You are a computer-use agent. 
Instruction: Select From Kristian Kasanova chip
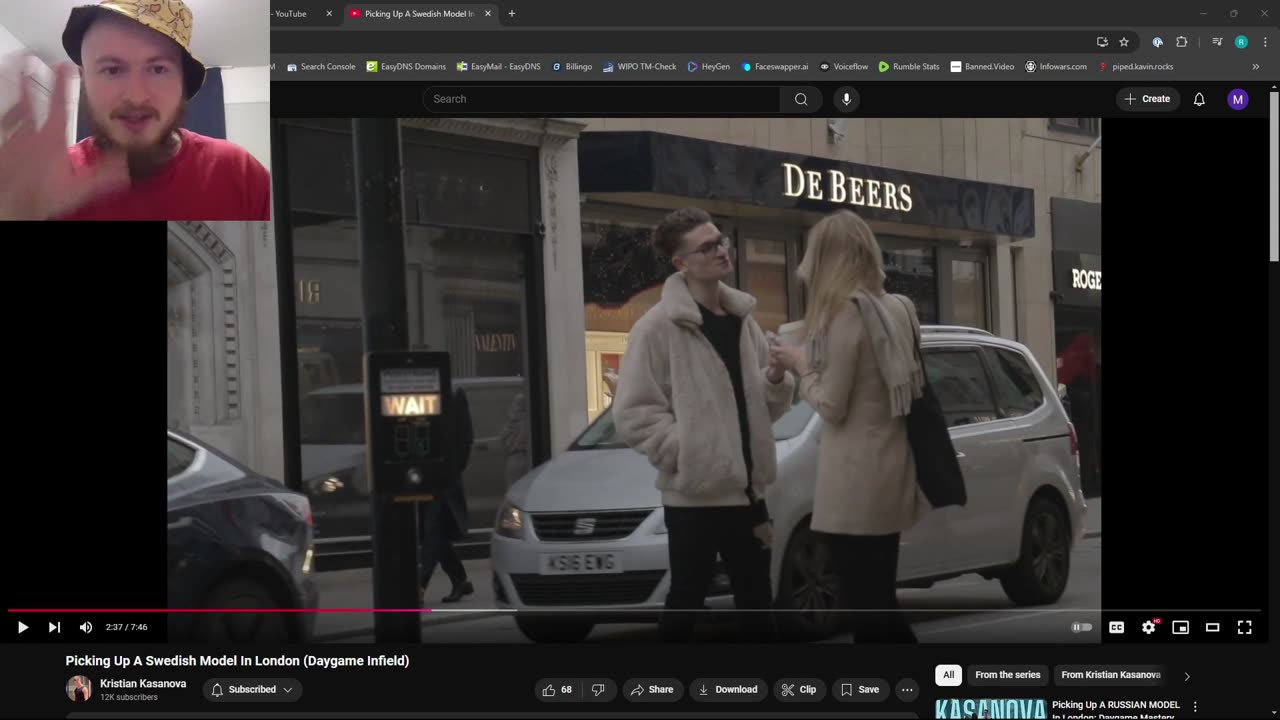pos(1110,675)
